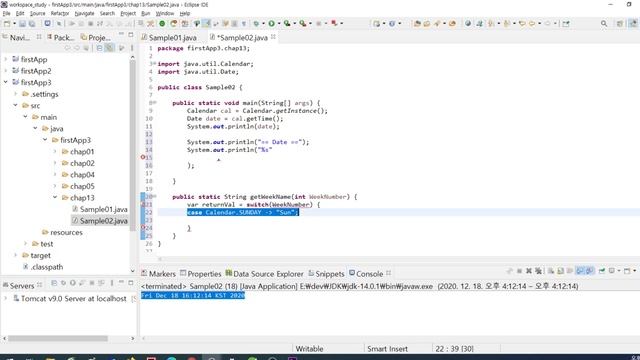Viewport: 640px width, 360px height.
Task: Switch to the Markers tab
Action: click(x=158, y=273)
